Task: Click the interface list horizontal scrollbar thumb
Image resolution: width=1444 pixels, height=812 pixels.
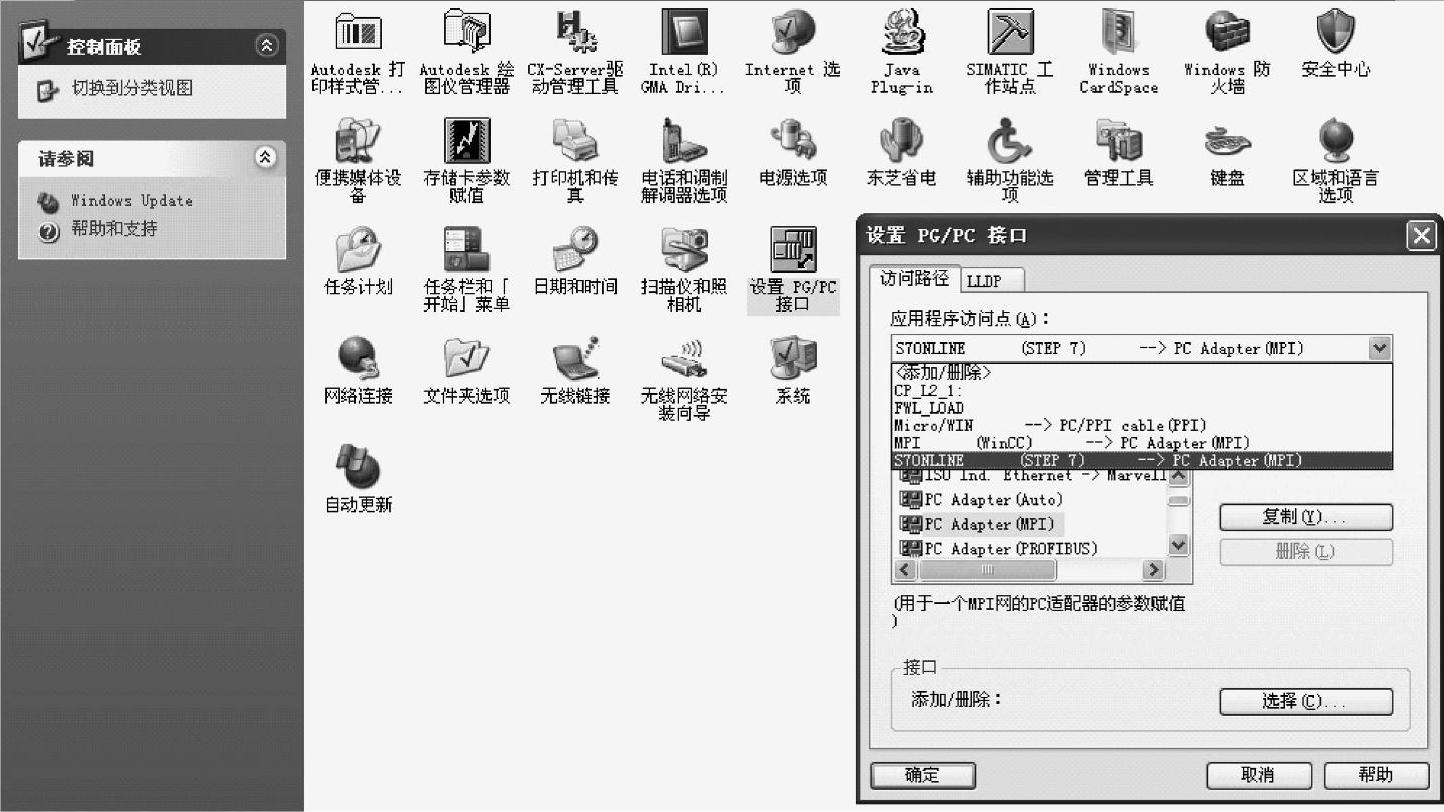Action: coord(987,570)
